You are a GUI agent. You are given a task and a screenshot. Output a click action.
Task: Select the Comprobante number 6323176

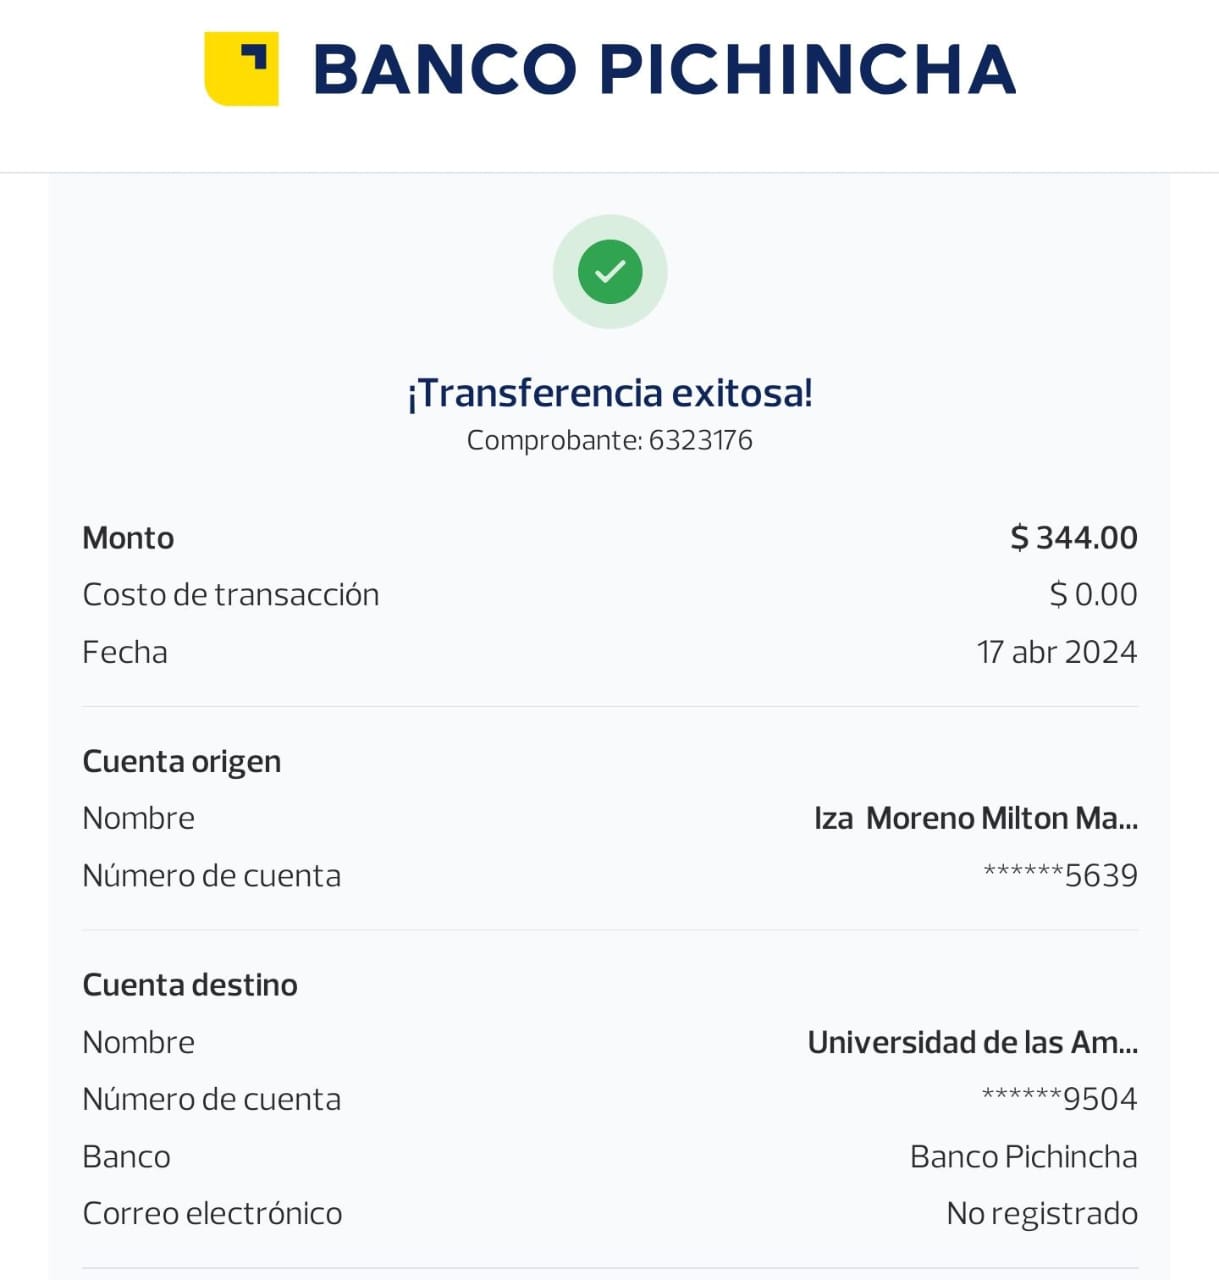tap(700, 440)
